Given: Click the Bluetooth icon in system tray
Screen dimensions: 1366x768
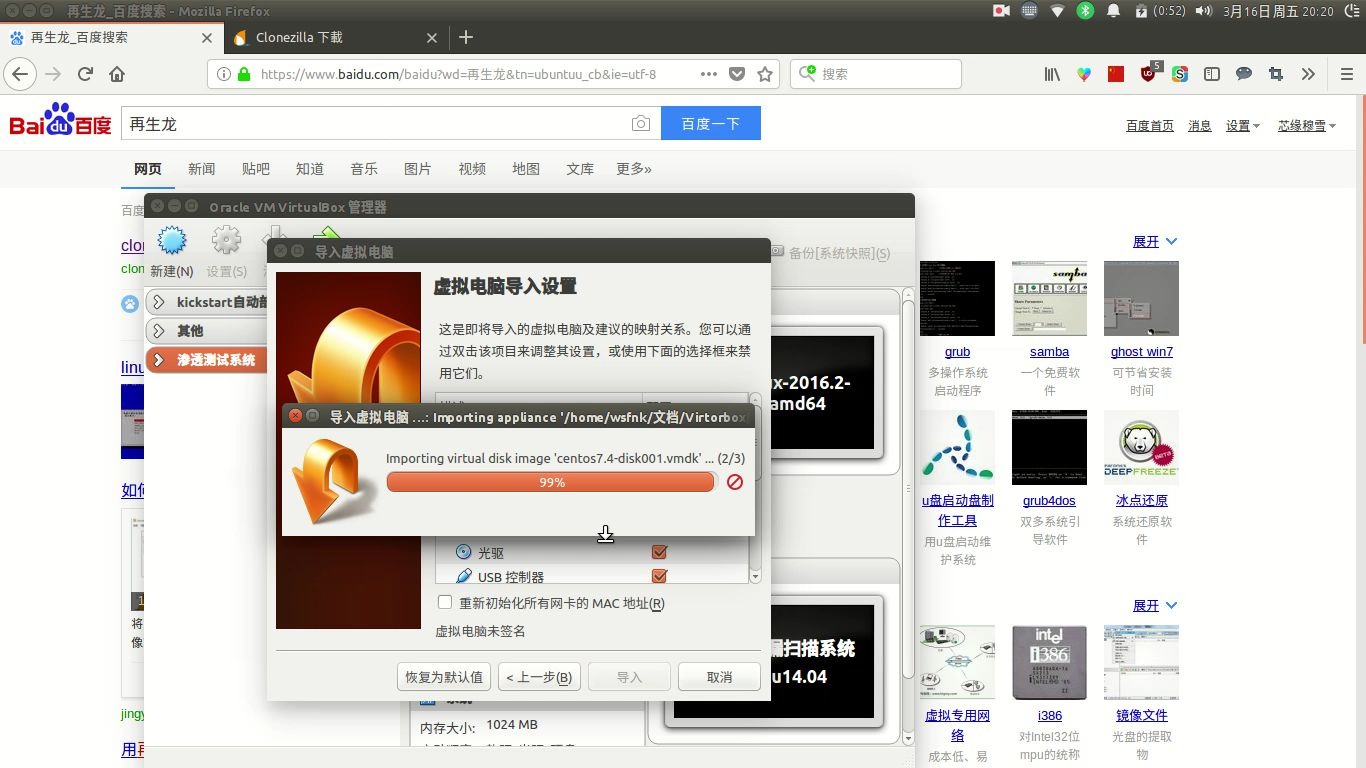Looking at the screenshot, I should pyautogui.click(x=1085, y=11).
